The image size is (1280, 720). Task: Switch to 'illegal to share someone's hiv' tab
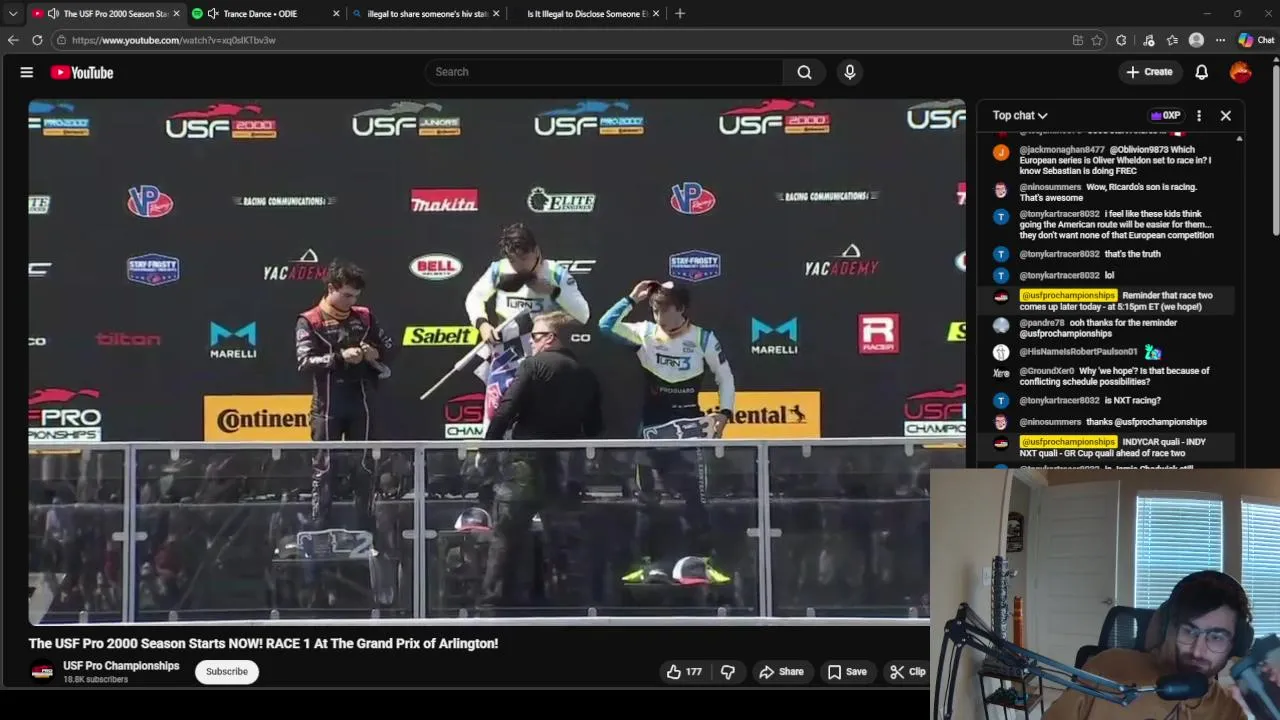tap(427, 13)
